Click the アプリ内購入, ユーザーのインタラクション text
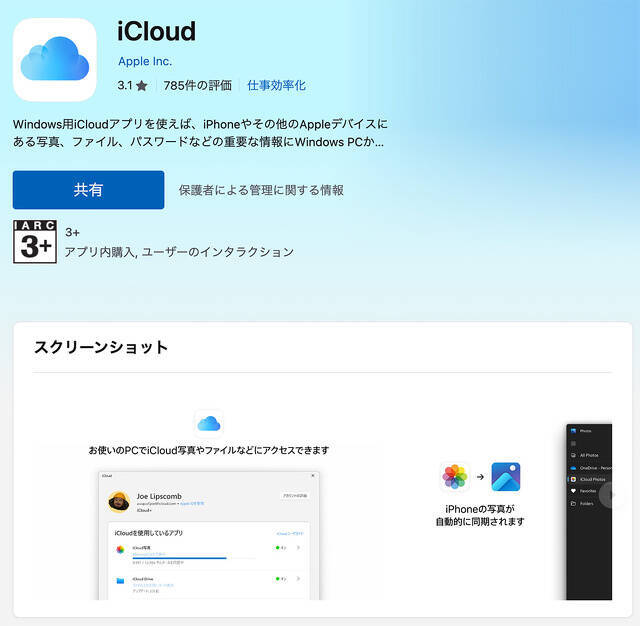 [x=179, y=252]
